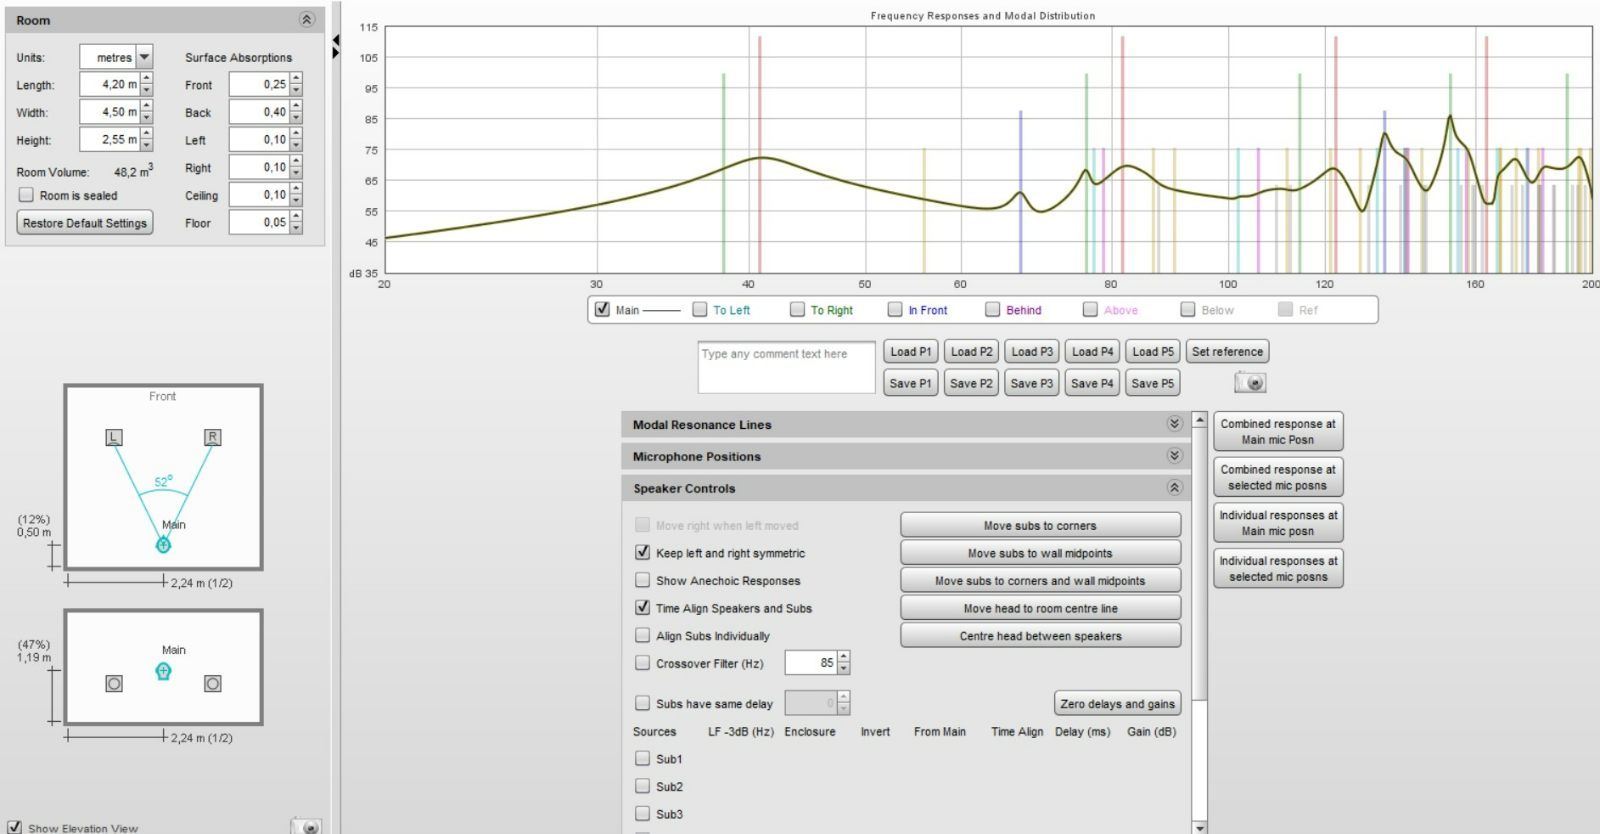Open the Units dropdown
1600x834 pixels.
click(x=144, y=57)
